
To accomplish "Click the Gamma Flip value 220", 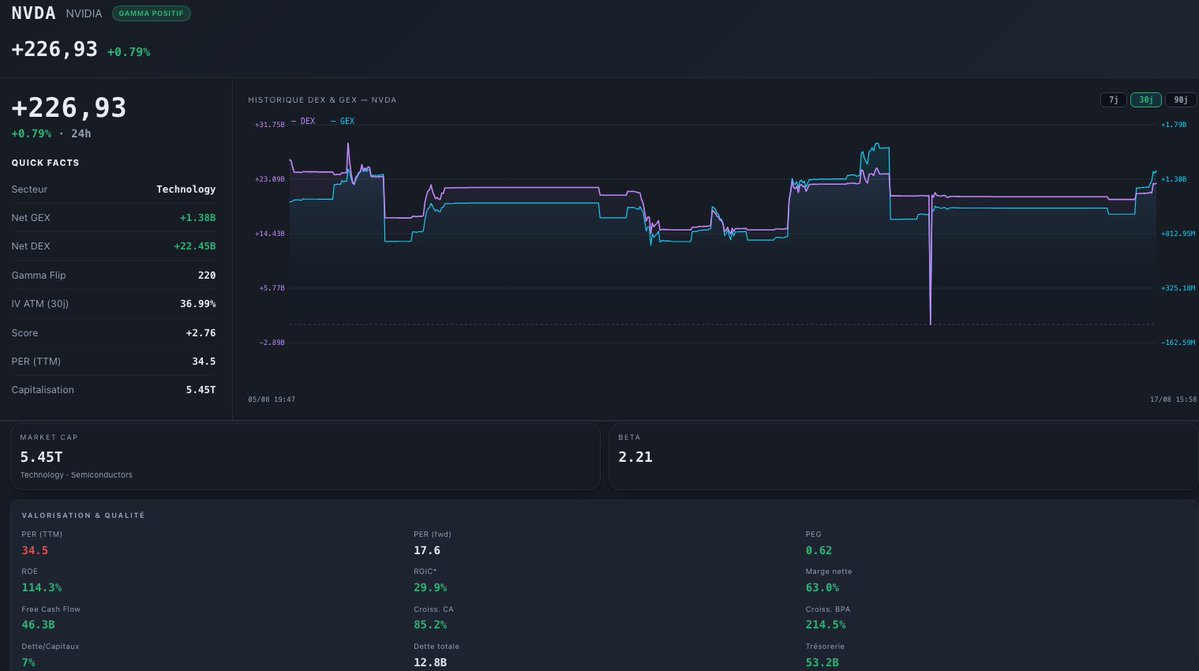I will (x=206, y=275).
